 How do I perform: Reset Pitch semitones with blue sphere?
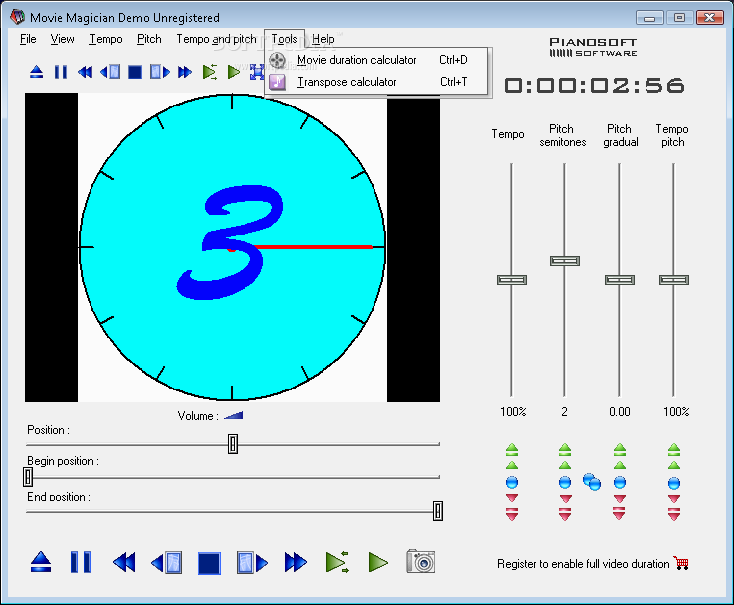[565, 482]
